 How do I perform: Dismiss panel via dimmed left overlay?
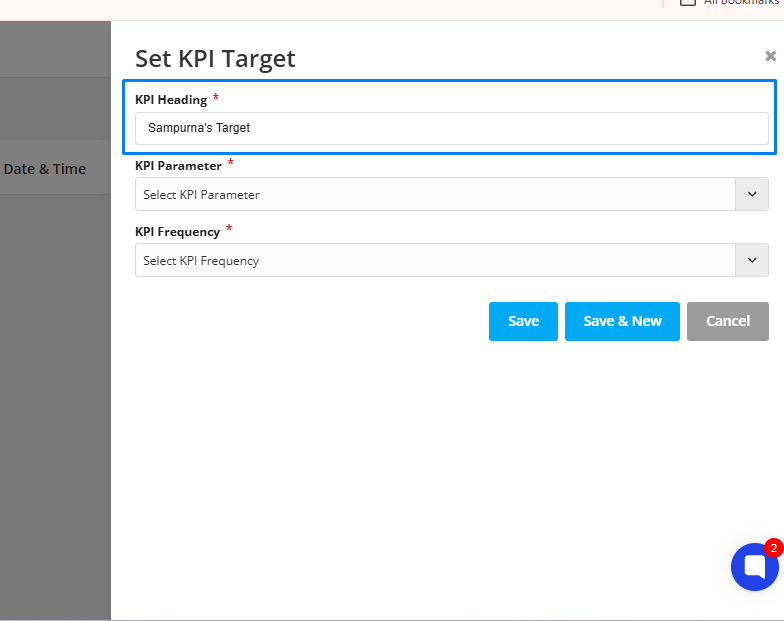point(55,400)
